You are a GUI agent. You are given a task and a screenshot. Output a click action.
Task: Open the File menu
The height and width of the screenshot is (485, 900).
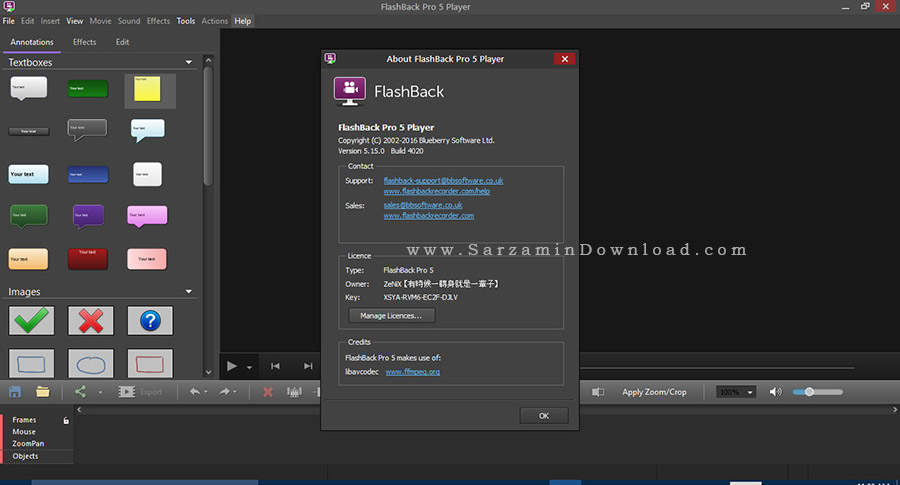coord(9,21)
